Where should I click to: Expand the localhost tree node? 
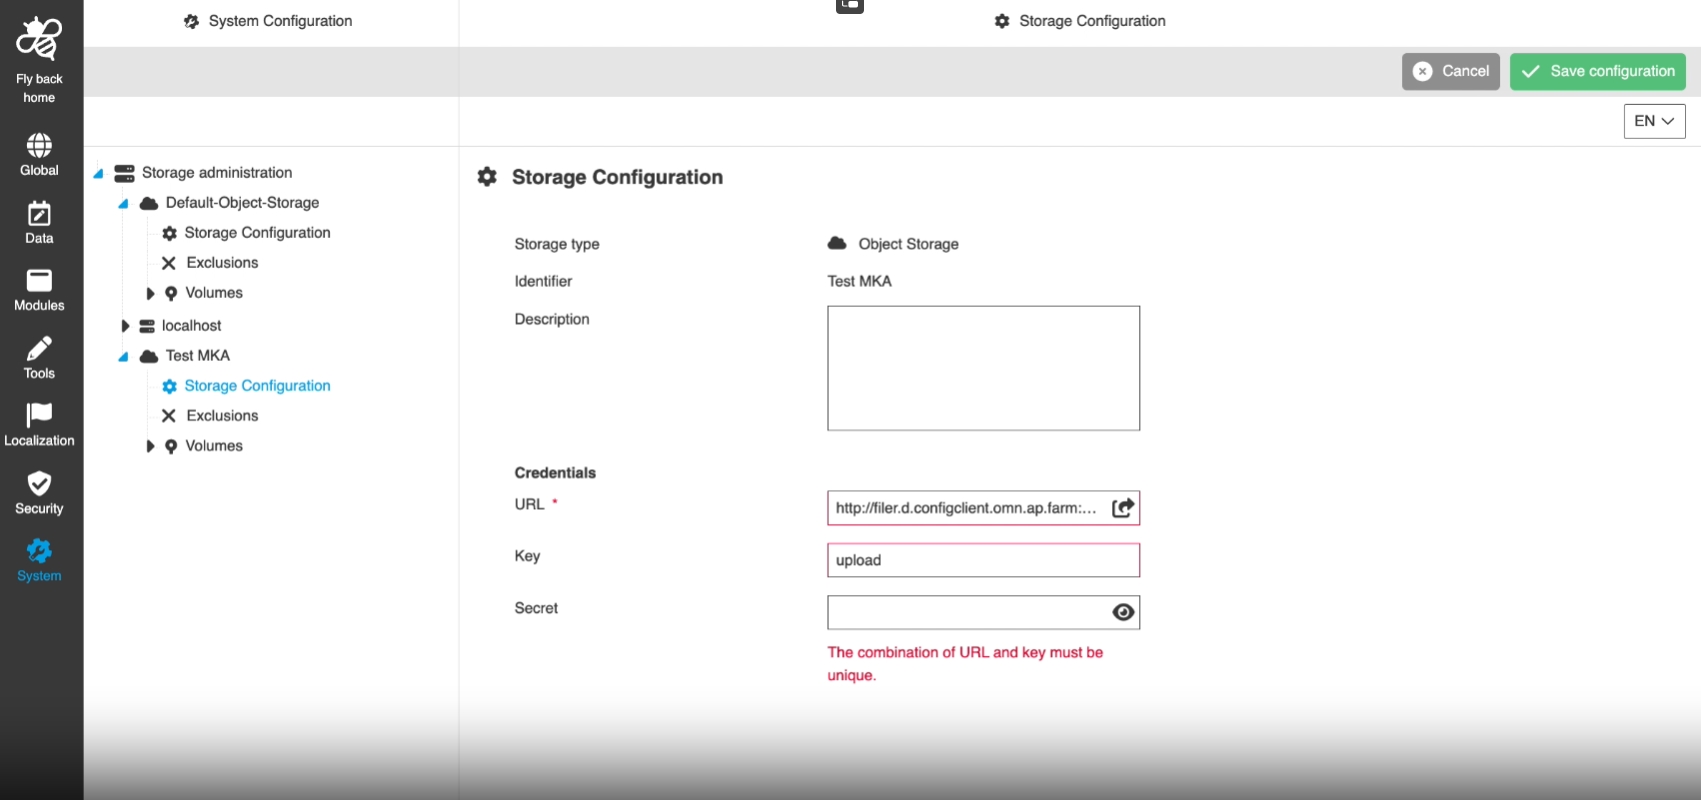tap(125, 326)
